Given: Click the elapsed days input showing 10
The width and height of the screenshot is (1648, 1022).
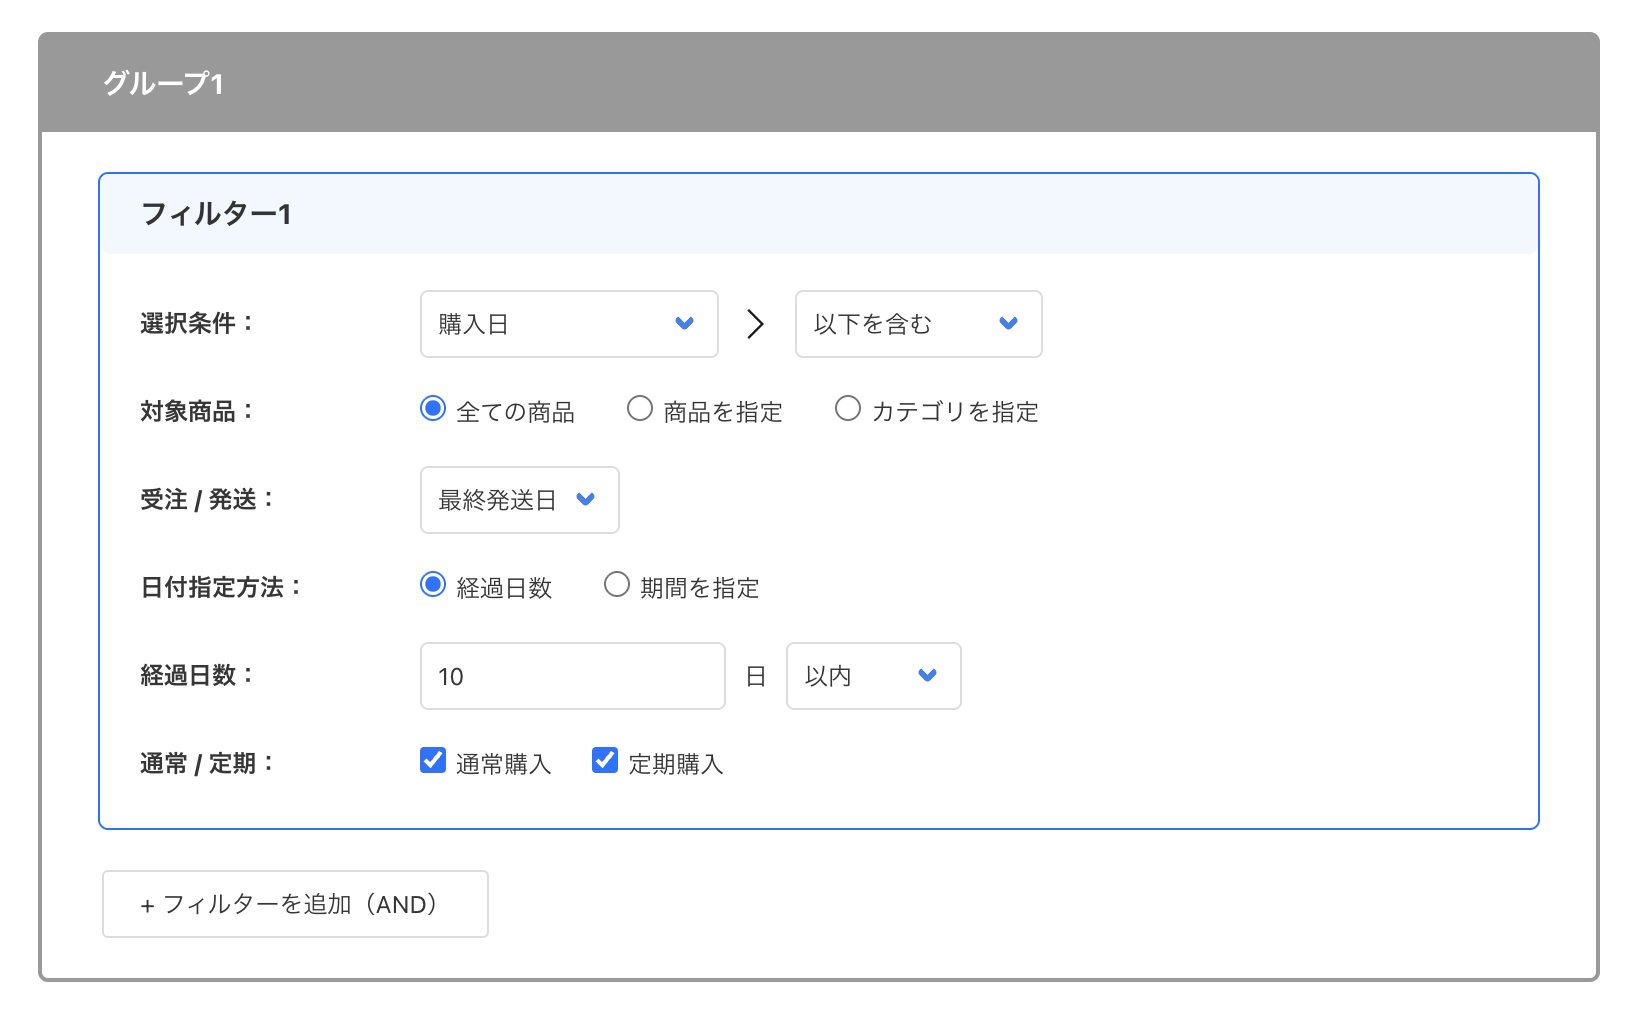Looking at the screenshot, I should 572,676.
